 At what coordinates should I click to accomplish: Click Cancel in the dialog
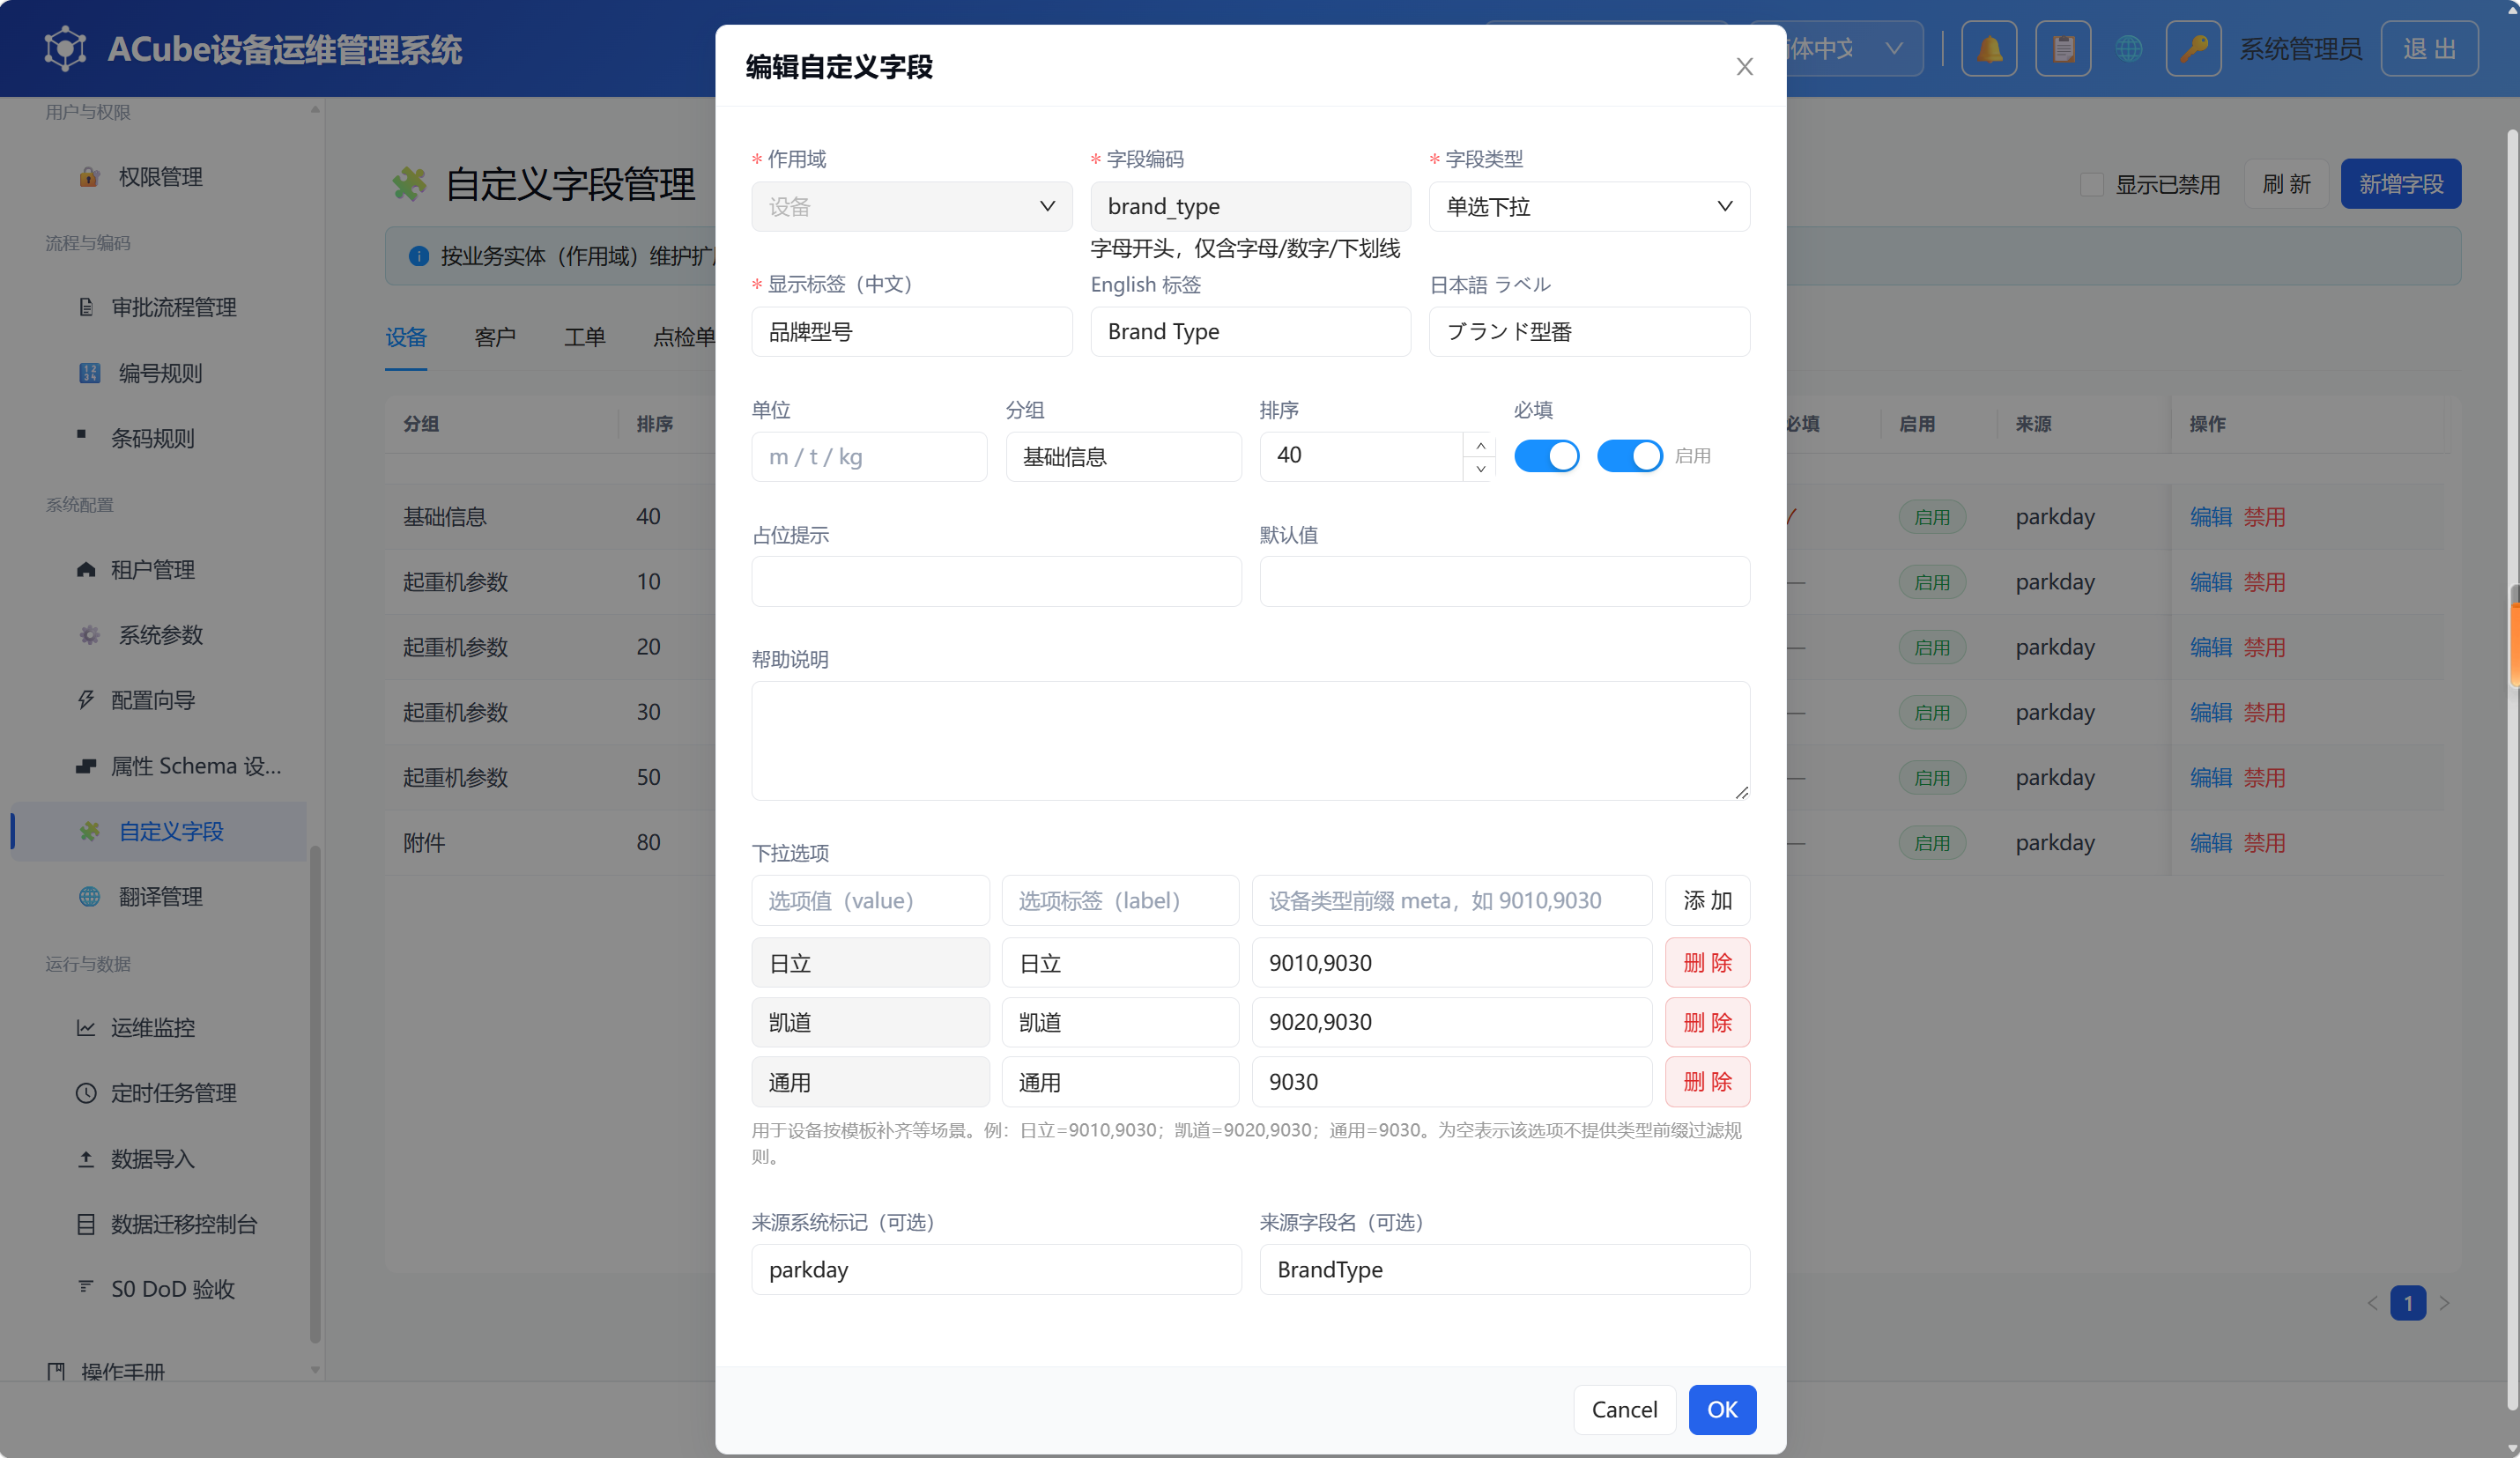tap(1624, 1409)
